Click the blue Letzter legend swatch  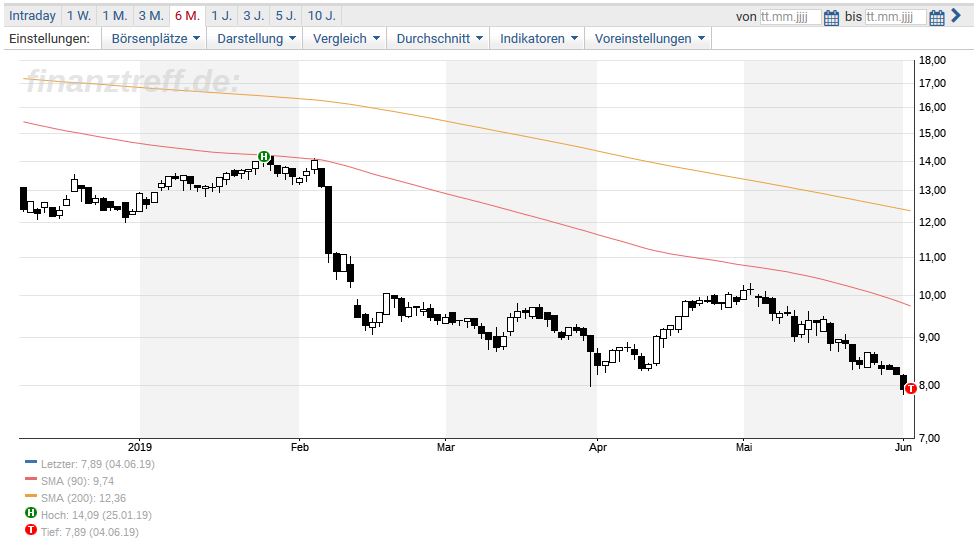[x=31, y=462]
